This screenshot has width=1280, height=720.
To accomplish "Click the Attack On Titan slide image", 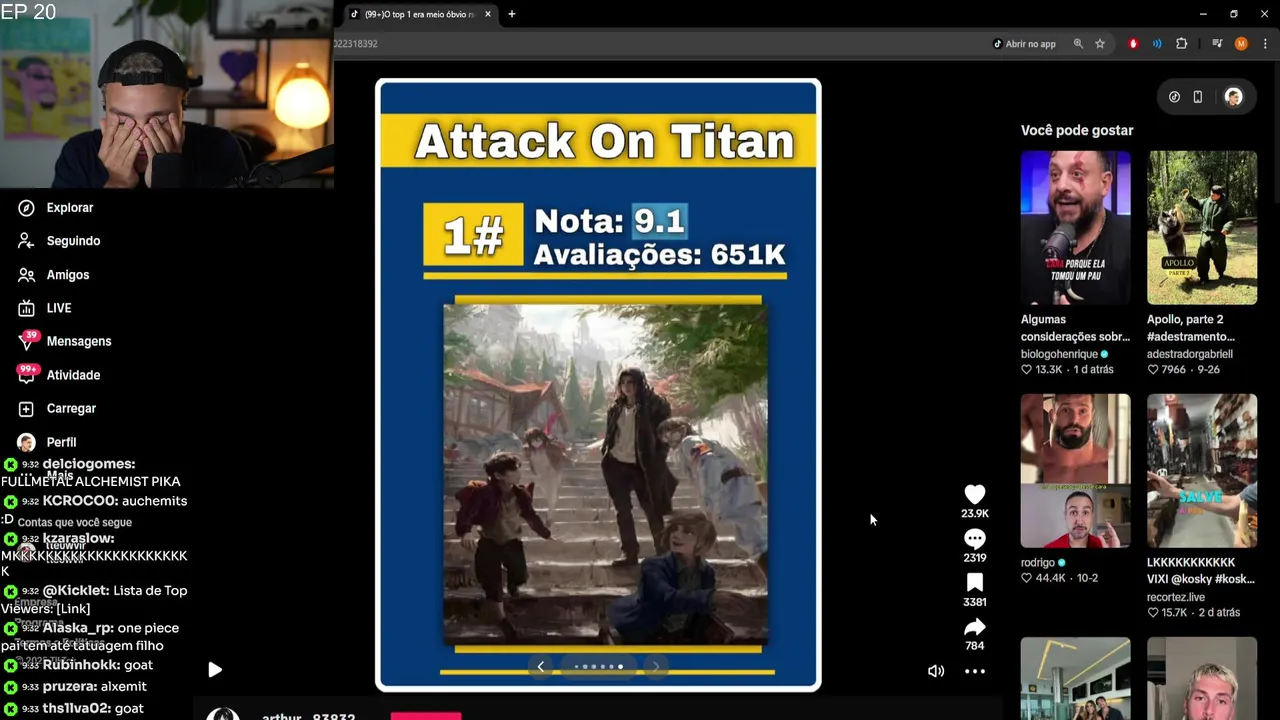I will [x=606, y=474].
